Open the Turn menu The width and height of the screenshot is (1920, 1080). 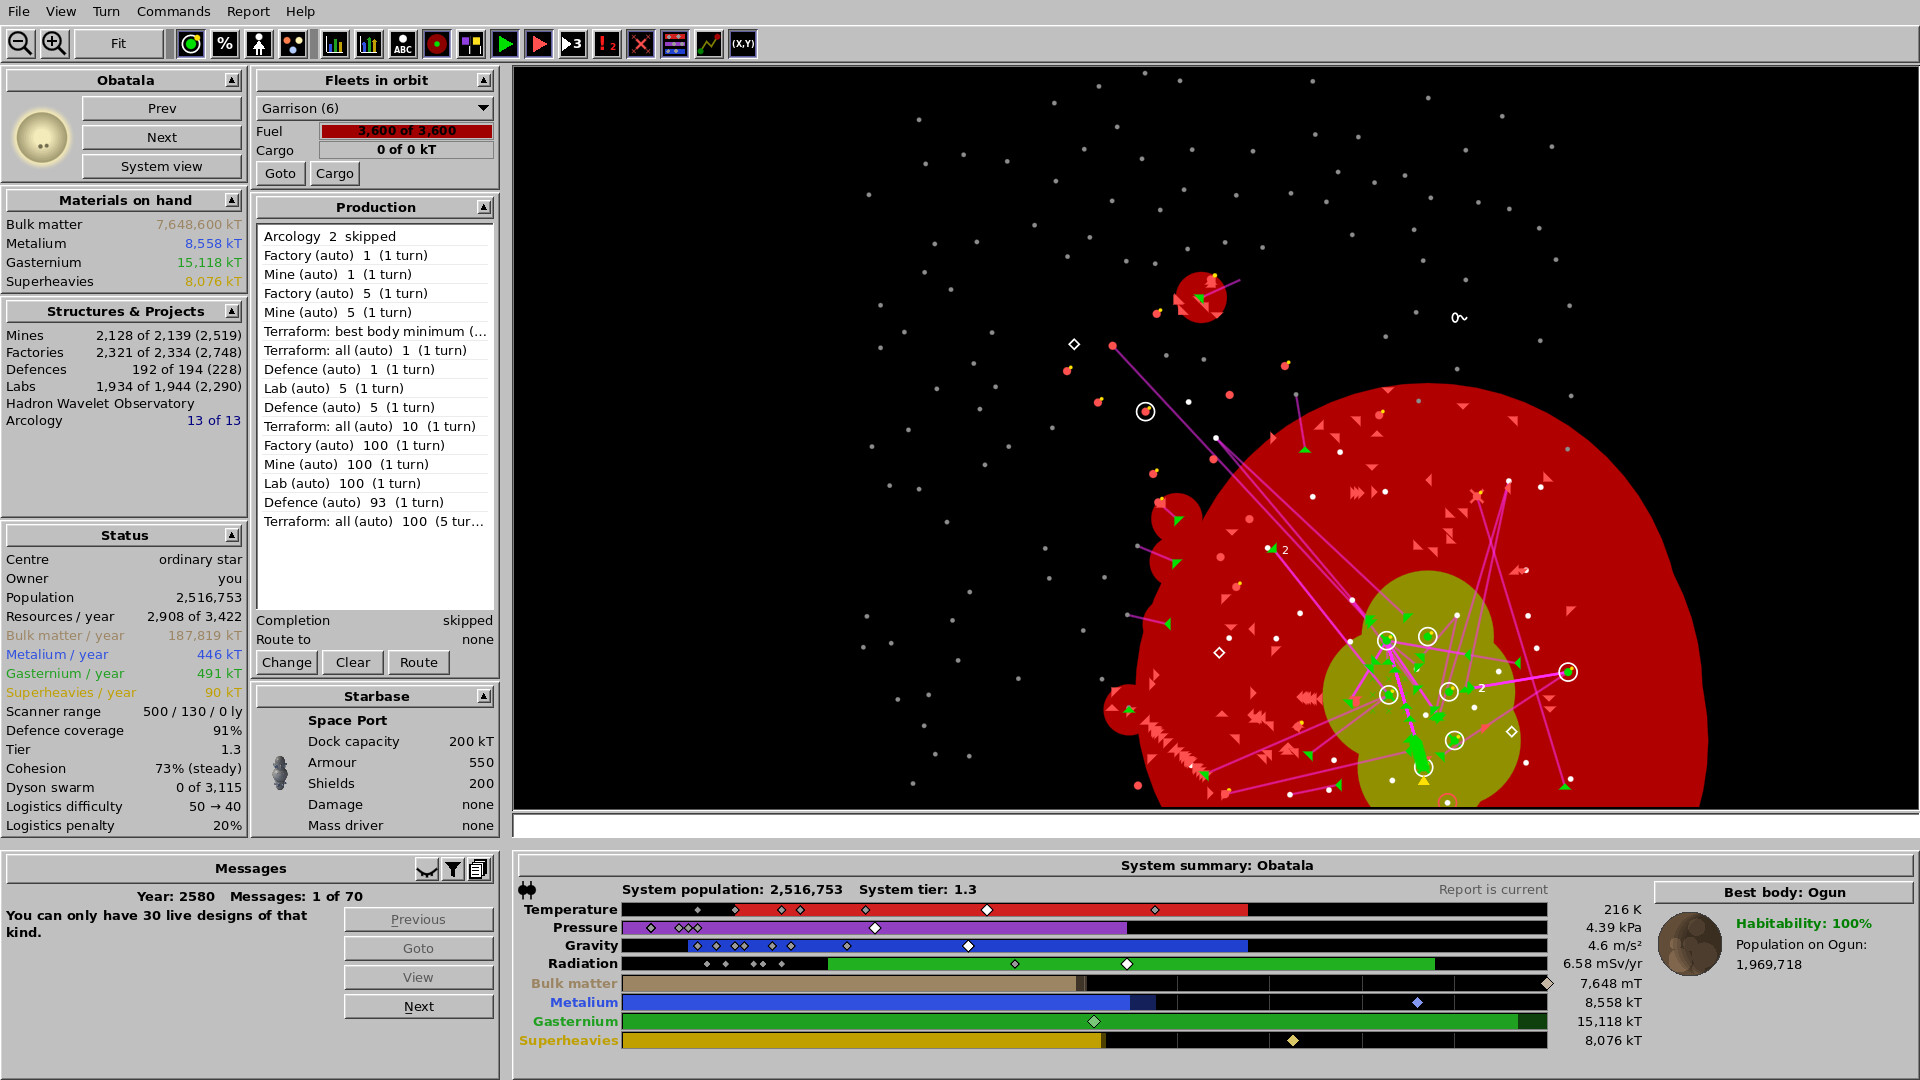tap(106, 11)
